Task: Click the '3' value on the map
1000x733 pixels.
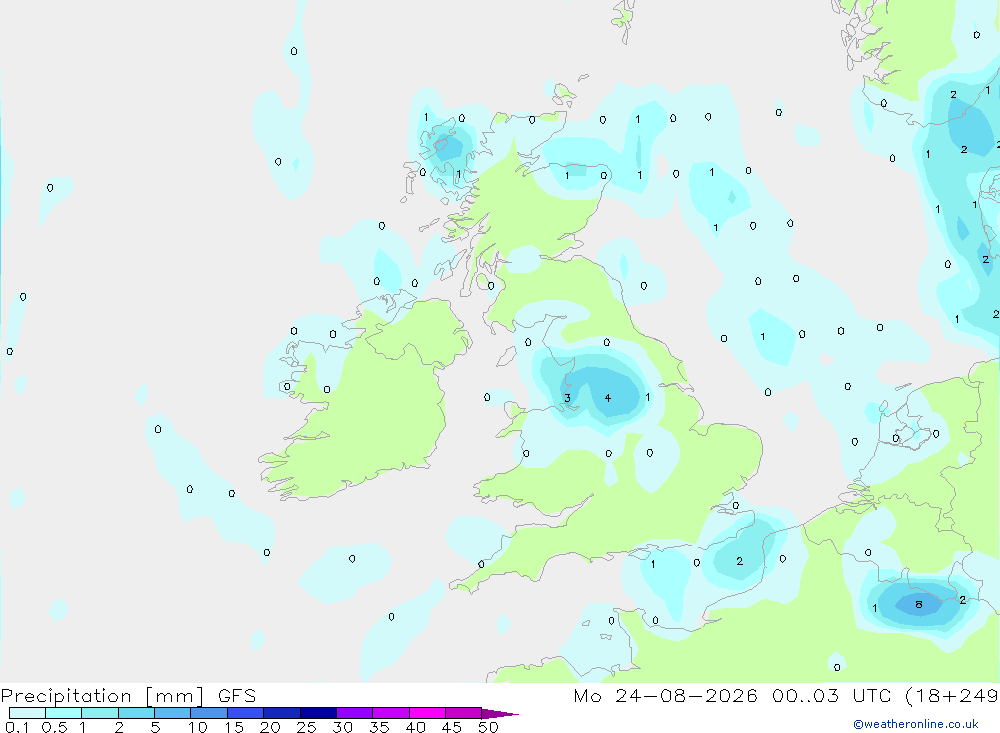Action: [x=567, y=398]
